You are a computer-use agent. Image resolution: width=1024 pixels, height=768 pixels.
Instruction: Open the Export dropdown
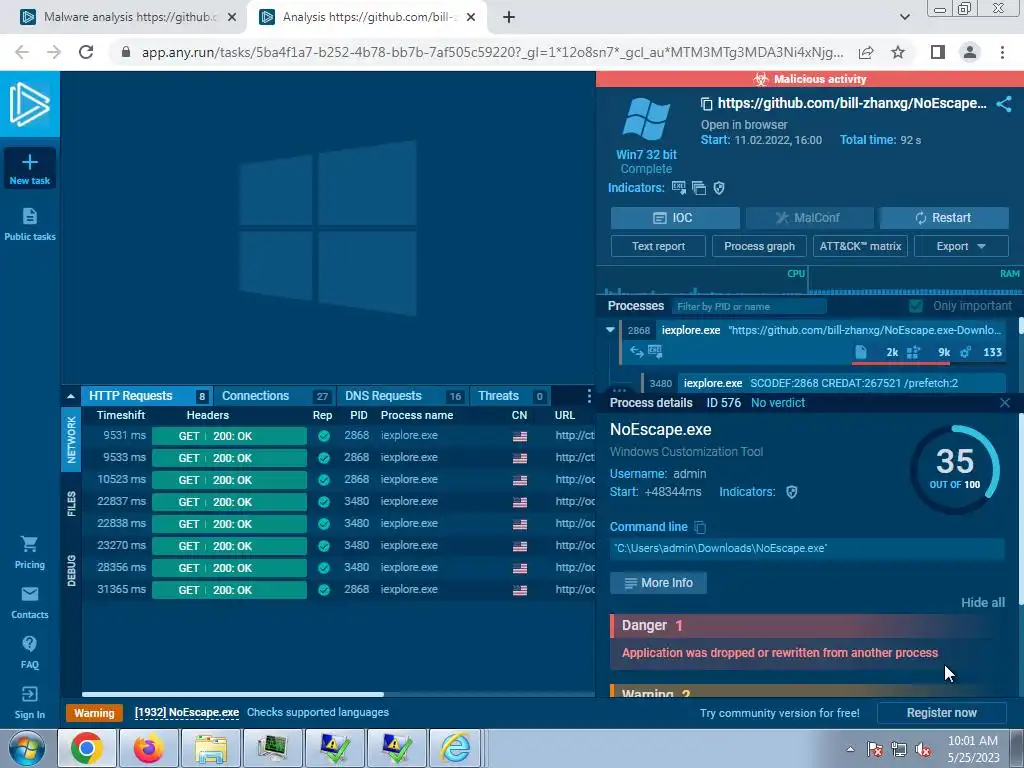tap(961, 246)
